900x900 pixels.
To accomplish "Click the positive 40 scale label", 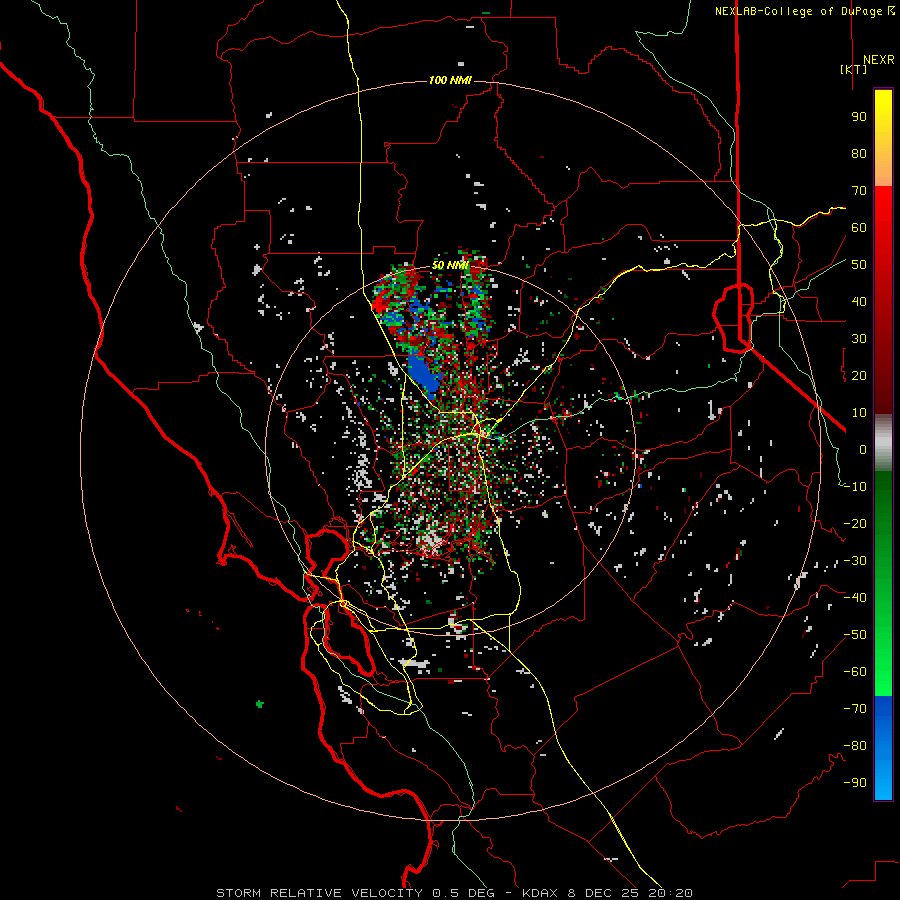I will pos(859,301).
